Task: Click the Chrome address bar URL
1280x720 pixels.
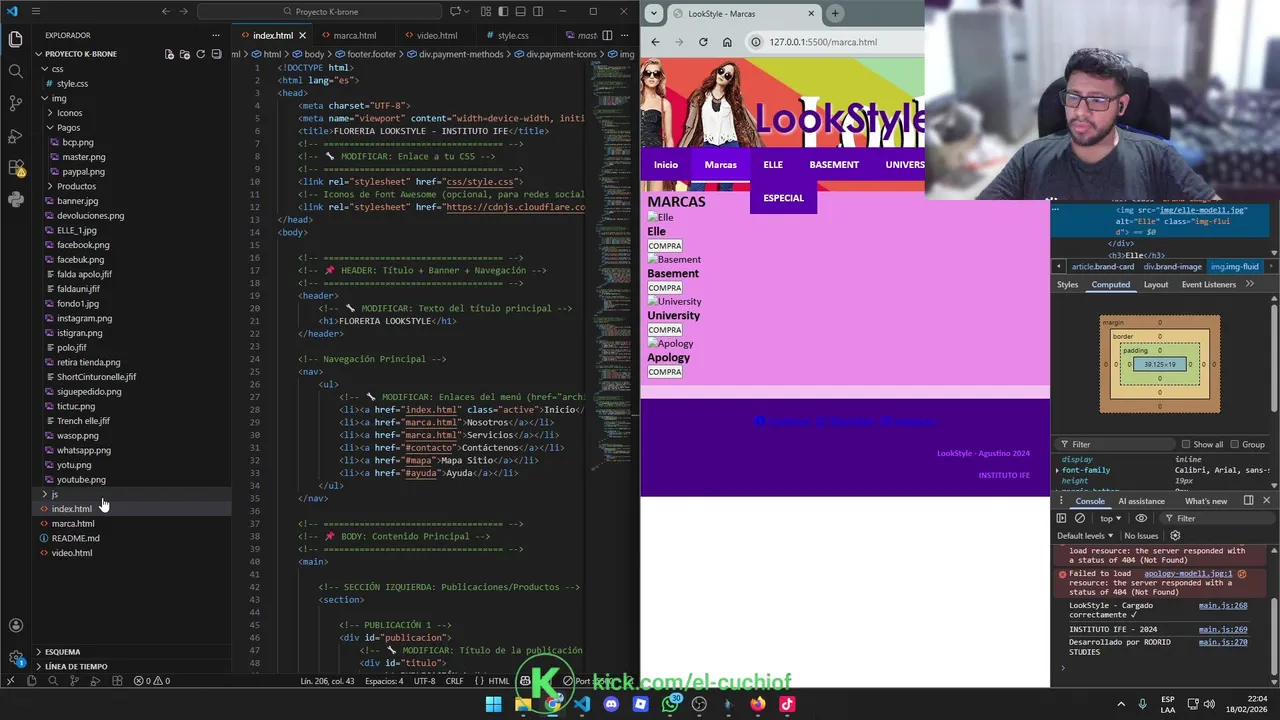Action: coord(823,42)
